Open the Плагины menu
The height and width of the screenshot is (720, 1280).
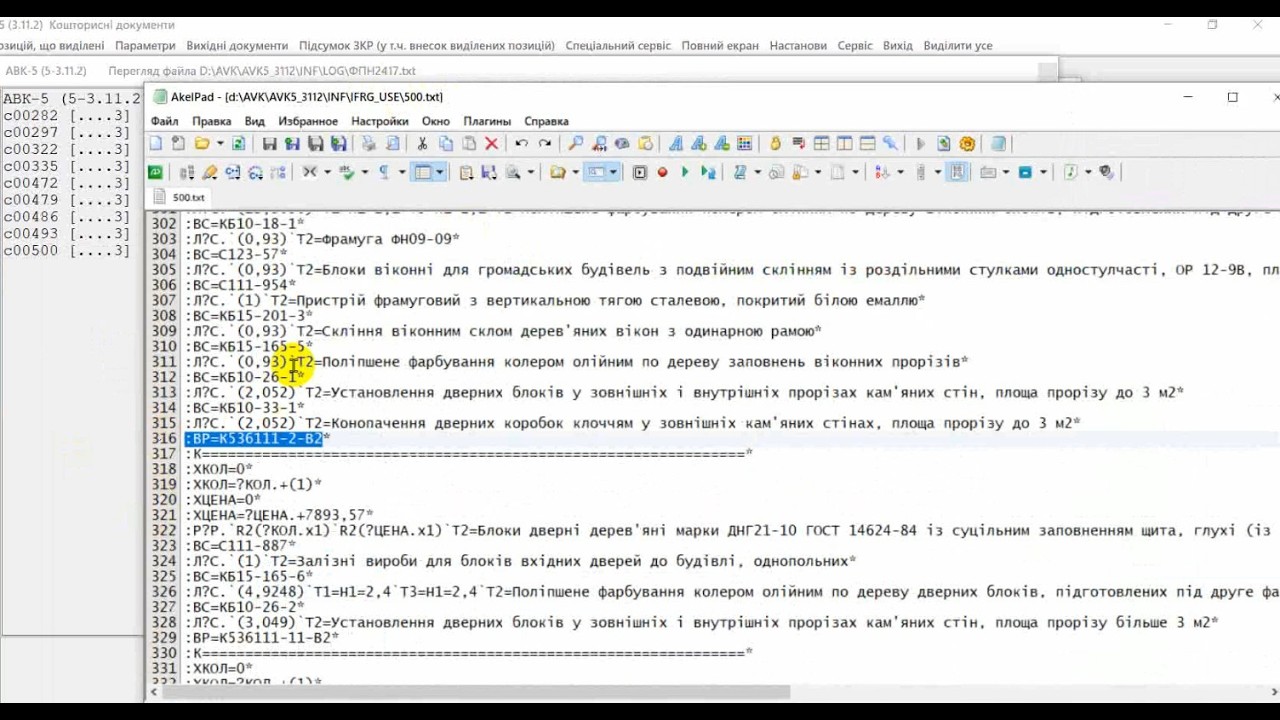[487, 121]
